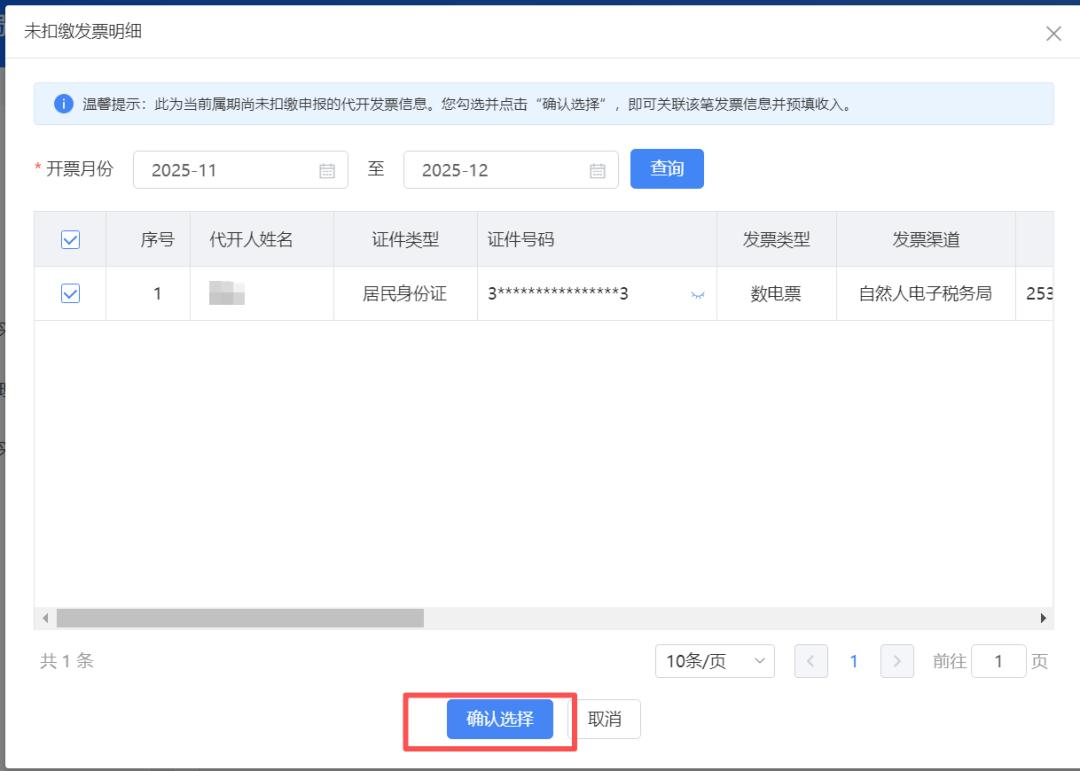The height and width of the screenshot is (771, 1080).
Task: Expand the 10条/页 page size dropdown
Action: coord(714,661)
